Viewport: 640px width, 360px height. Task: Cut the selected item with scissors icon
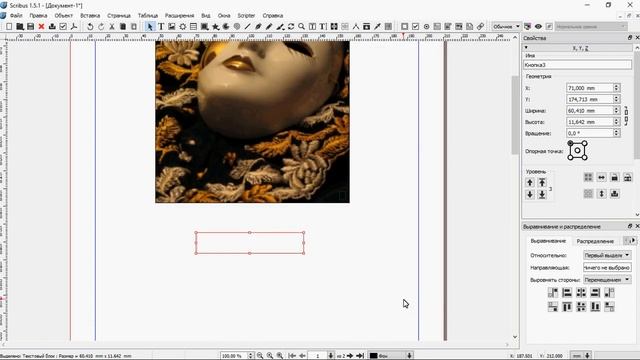coord(112,27)
